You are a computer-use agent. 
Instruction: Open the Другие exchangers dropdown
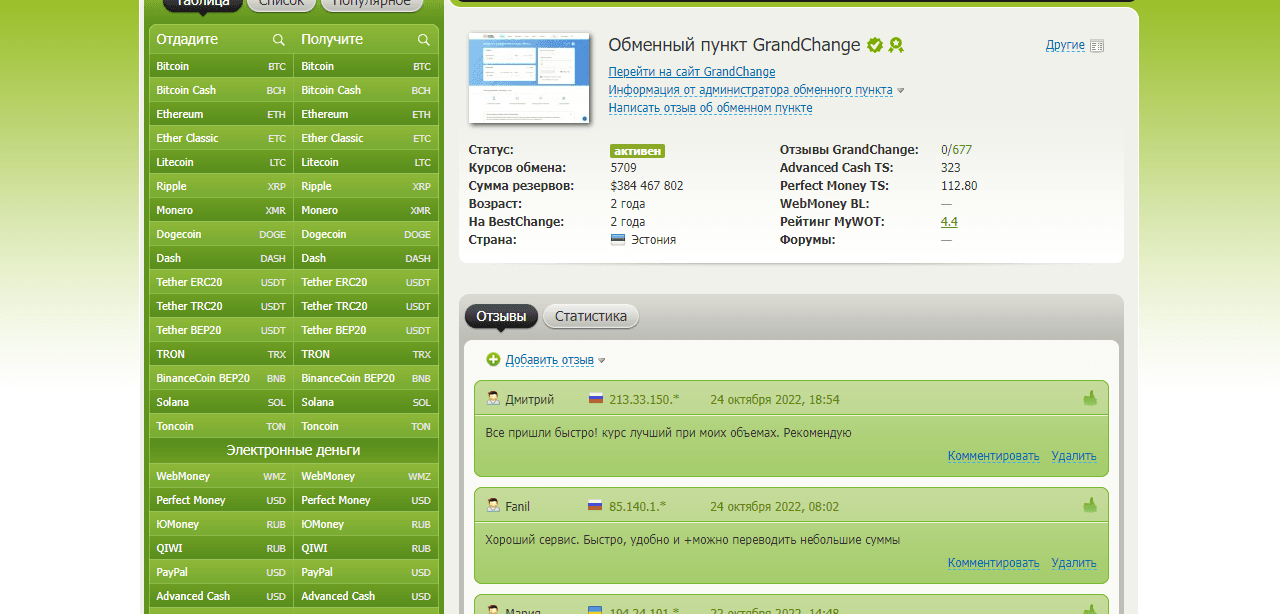[1065, 45]
